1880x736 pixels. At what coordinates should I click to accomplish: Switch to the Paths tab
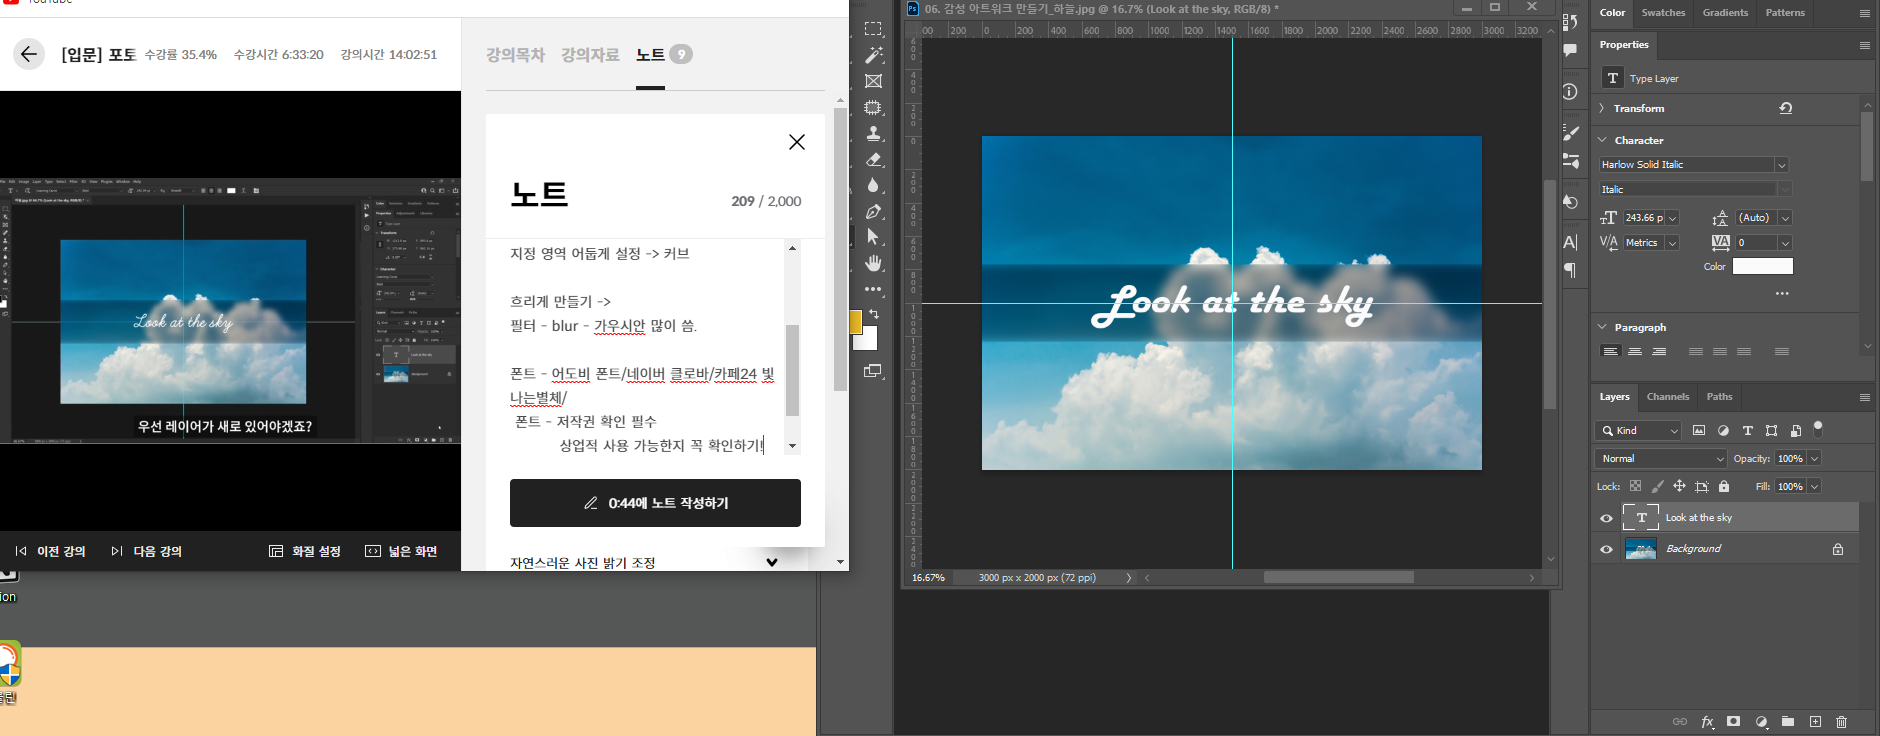coord(1719,397)
